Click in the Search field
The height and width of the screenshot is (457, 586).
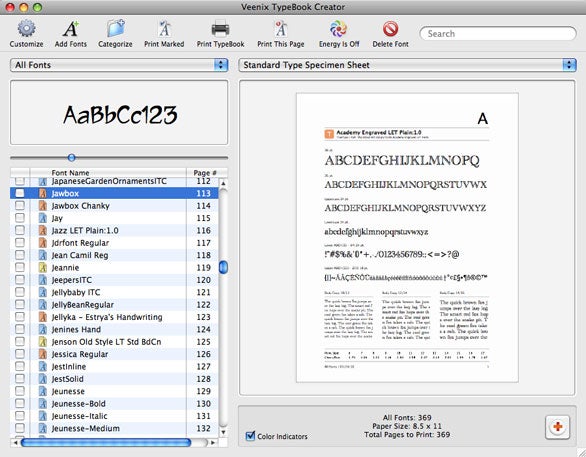click(498, 33)
